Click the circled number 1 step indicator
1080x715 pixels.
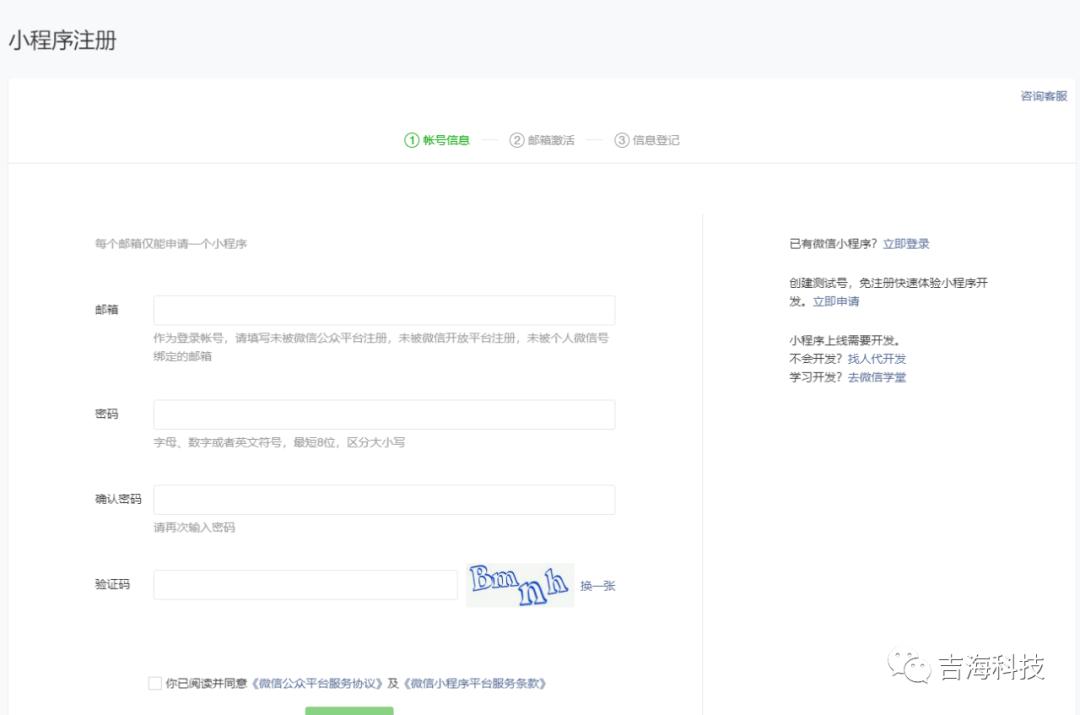tap(410, 140)
